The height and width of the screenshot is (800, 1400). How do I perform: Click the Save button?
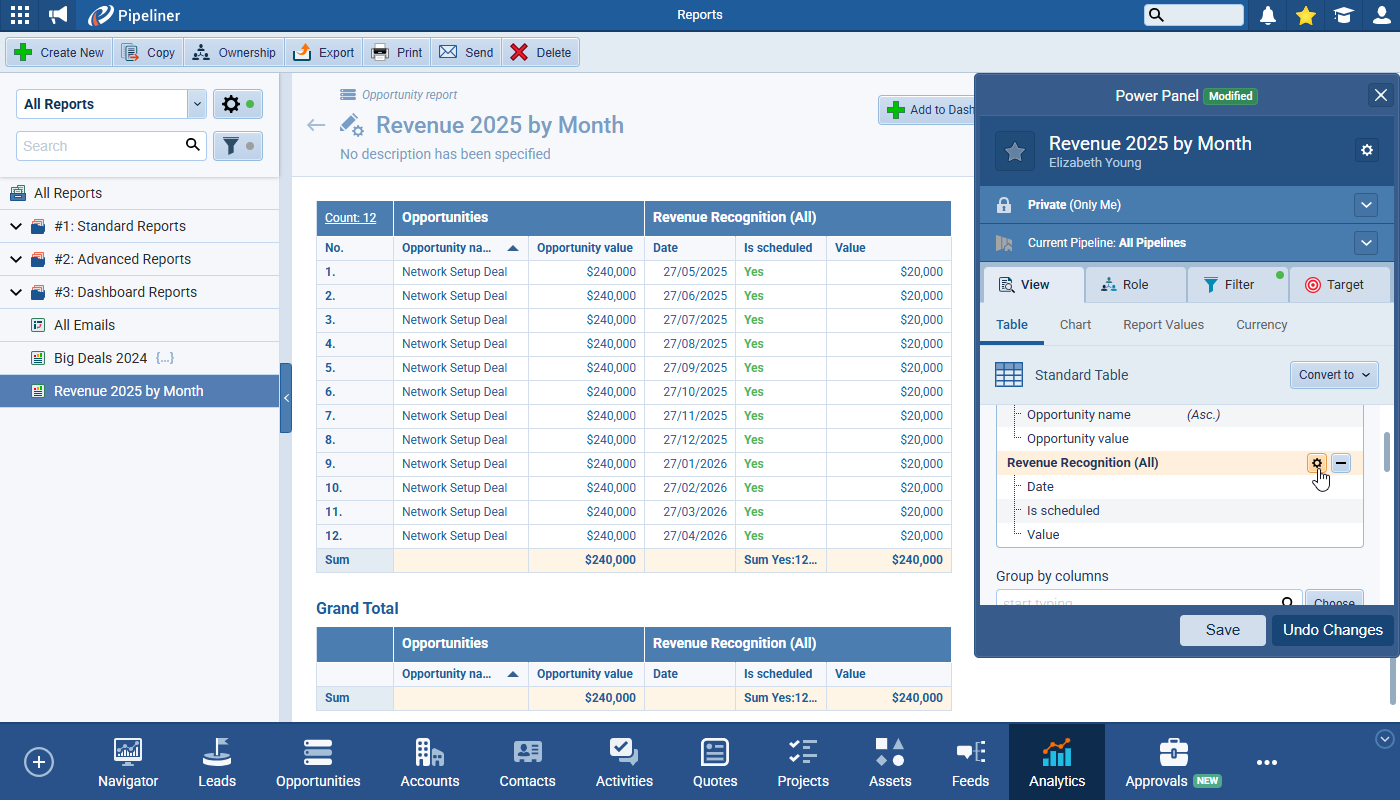(1222, 630)
